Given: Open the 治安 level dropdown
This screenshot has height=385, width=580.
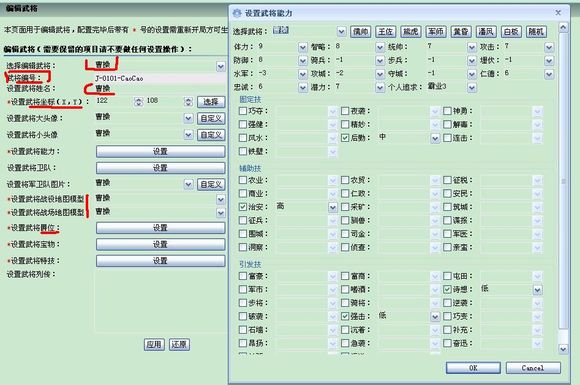Looking at the screenshot, I should tap(333, 207).
